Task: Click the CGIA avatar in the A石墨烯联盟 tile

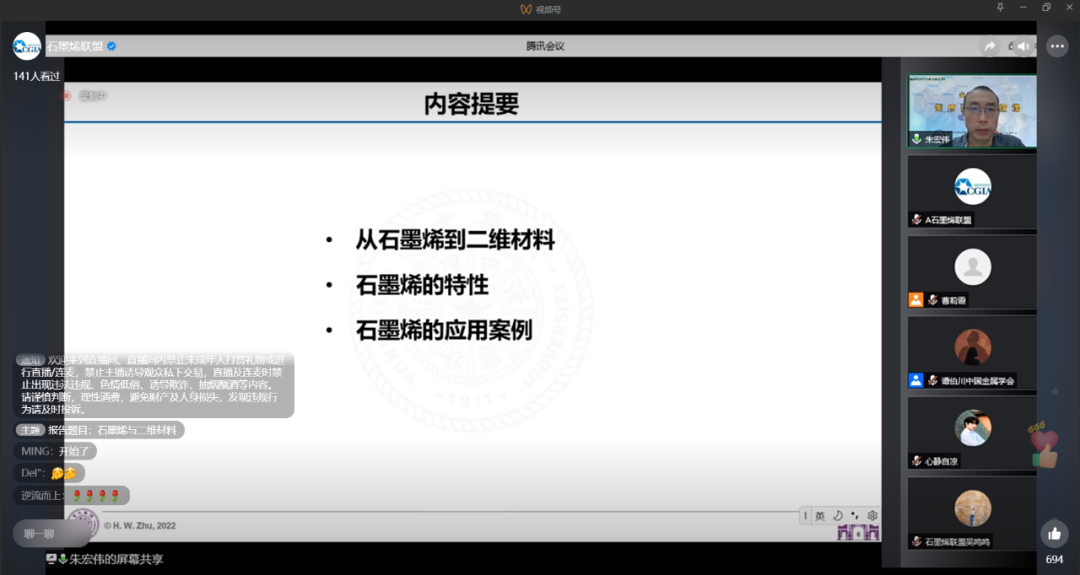Action: click(x=972, y=187)
